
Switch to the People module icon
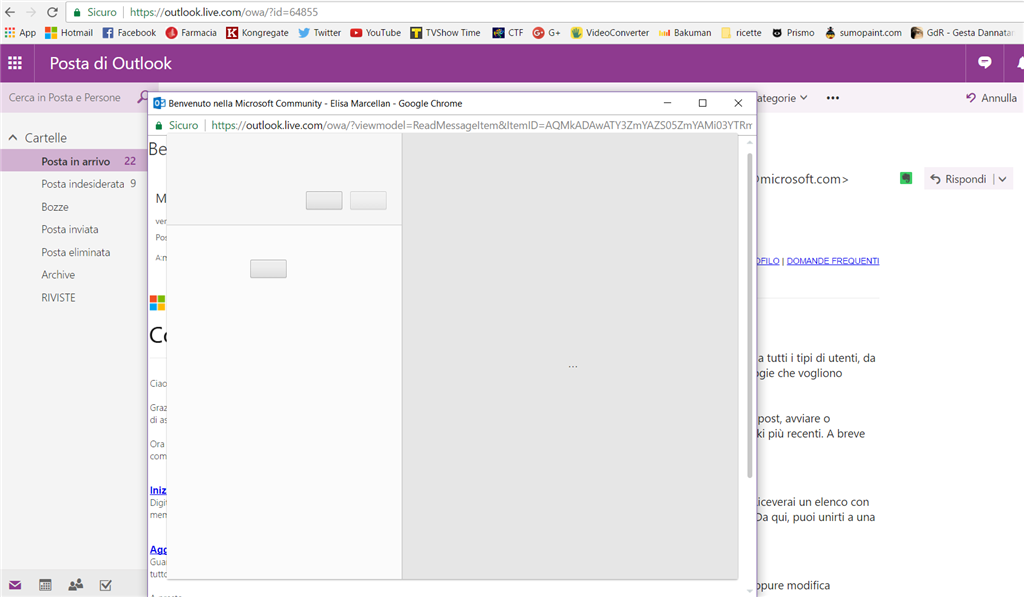tap(76, 585)
